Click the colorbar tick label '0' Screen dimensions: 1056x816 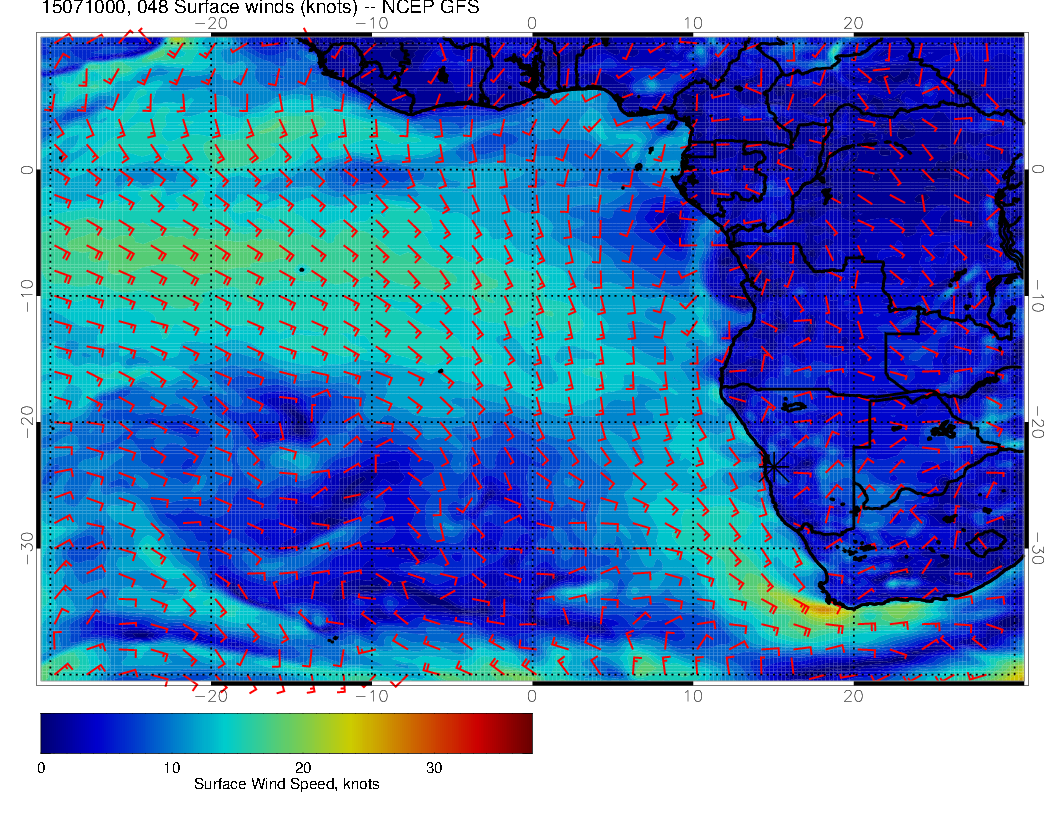pos(42,768)
